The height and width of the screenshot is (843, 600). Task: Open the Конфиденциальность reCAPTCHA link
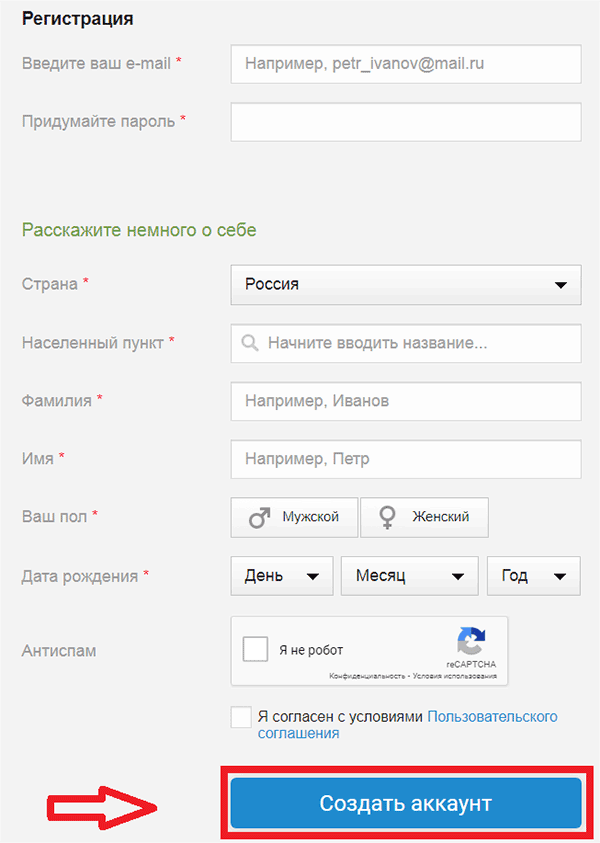click(367, 676)
